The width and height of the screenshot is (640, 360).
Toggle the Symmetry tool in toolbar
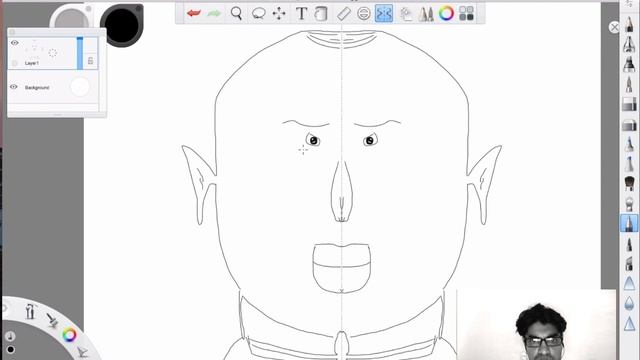384,13
